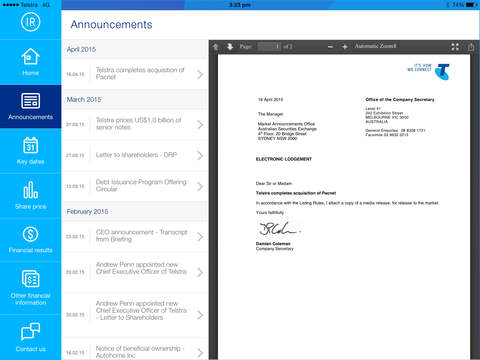
Task: Open Debt Issuance Program Offering Circular
Action: 135,186
